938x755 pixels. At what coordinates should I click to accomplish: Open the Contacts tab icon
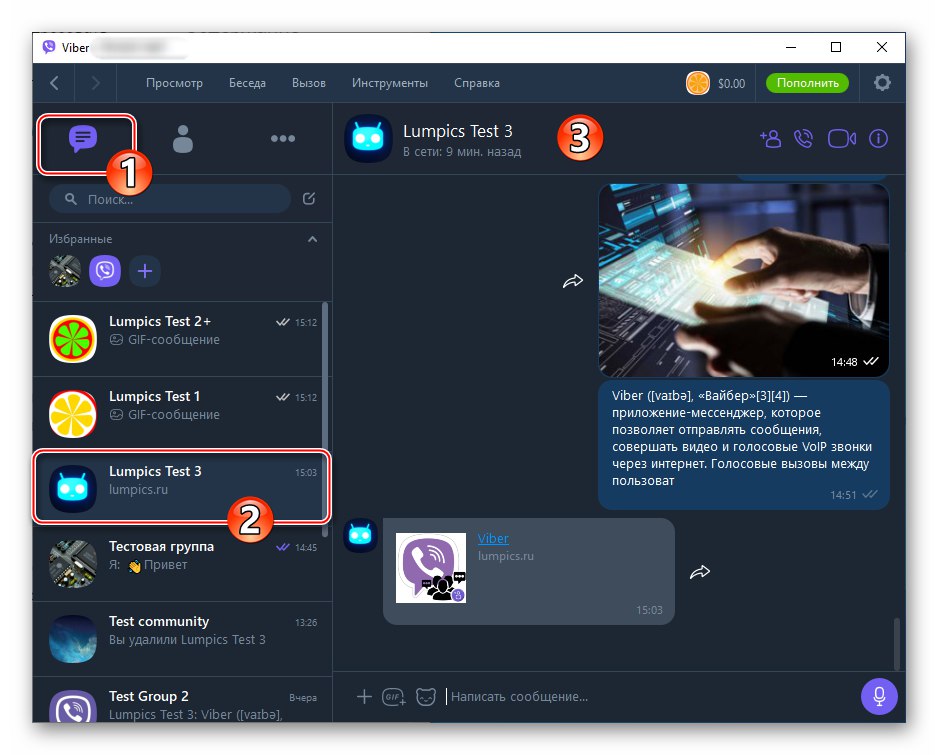click(182, 139)
